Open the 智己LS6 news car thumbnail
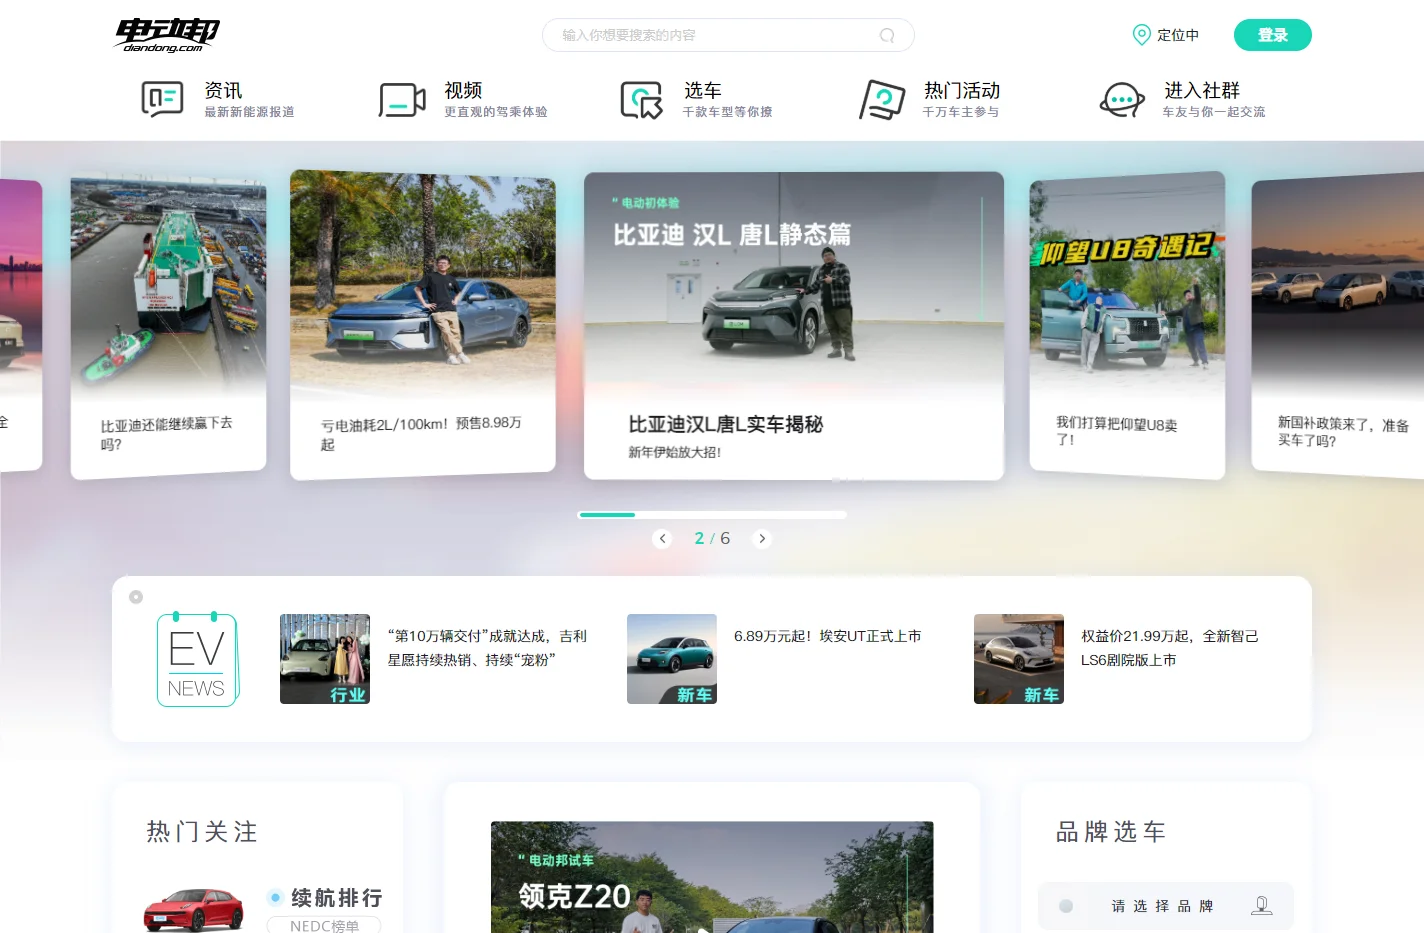 pos(1019,659)
